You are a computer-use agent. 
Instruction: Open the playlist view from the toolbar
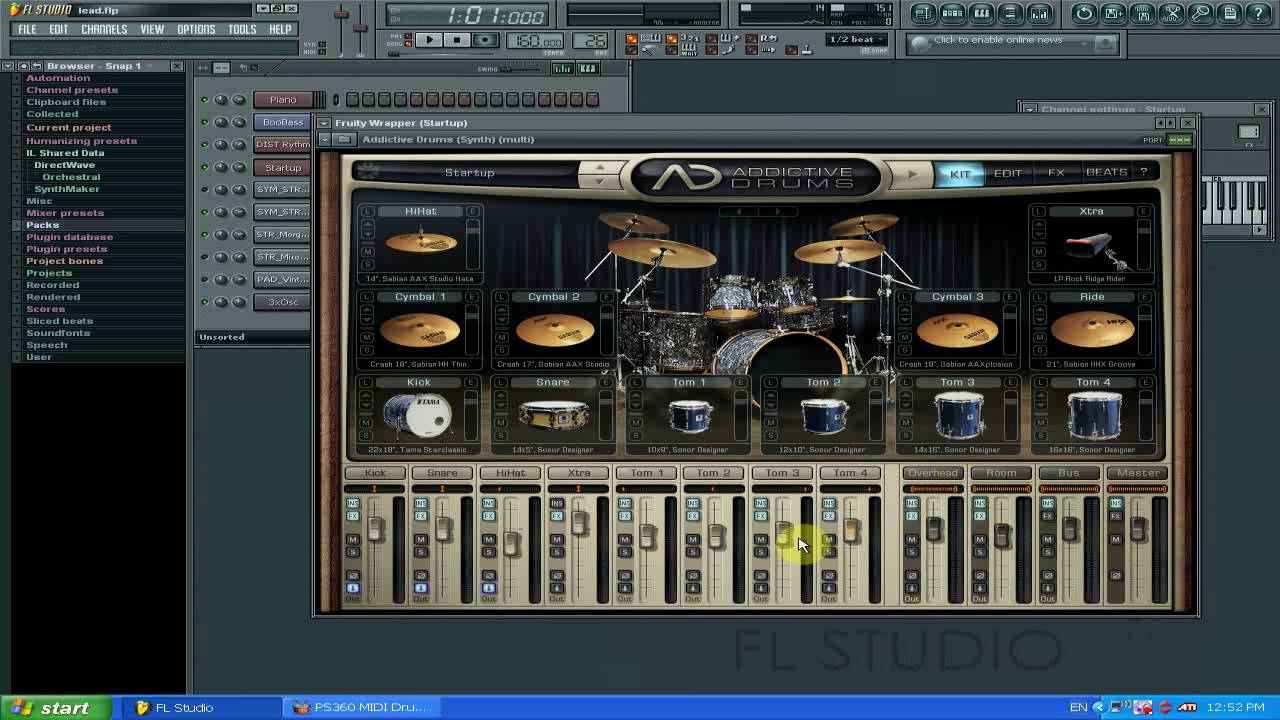click(x=923, y=13)
